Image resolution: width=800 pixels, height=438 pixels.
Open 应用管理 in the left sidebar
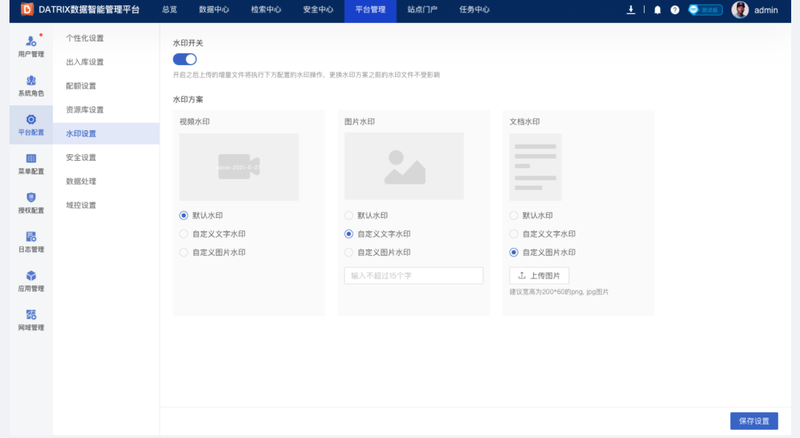coord(31,281)
